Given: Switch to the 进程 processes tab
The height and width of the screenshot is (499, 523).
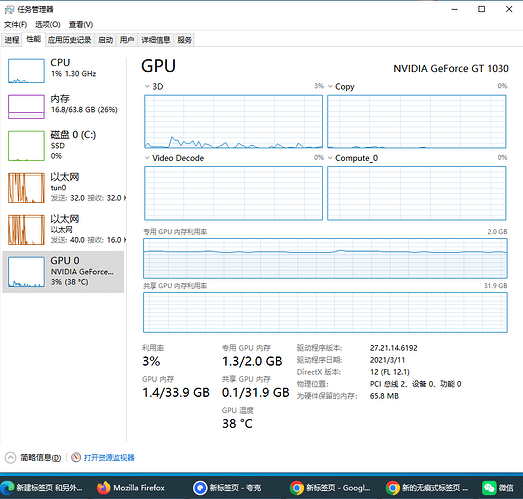Looking at the screenshot, I should point(12,40).
